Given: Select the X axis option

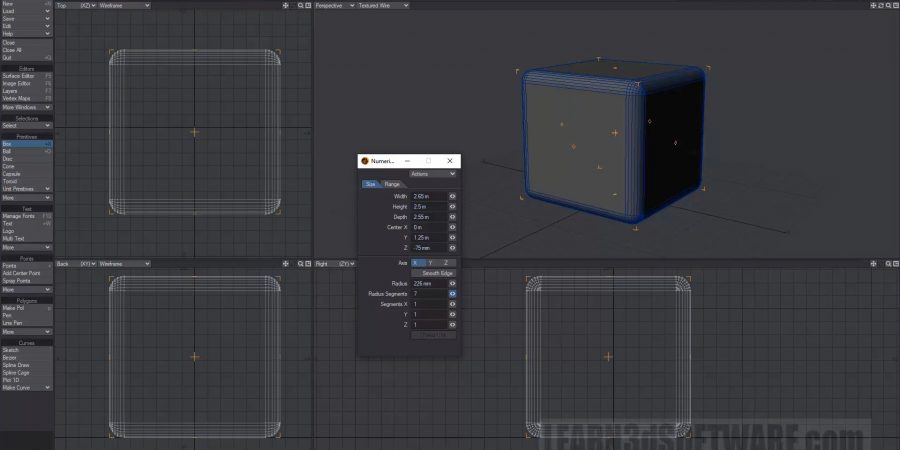Looking at the screenshot, I should (416, 262).
